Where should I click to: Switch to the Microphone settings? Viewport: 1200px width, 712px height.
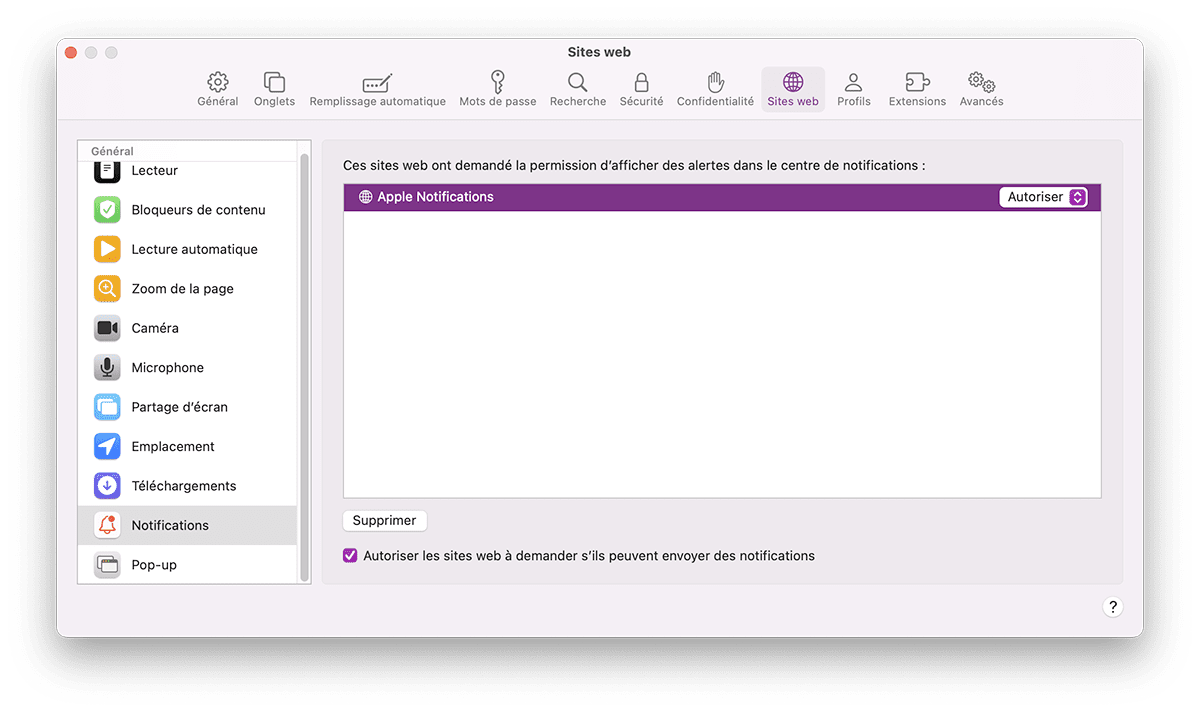click(x=166, y=367)
